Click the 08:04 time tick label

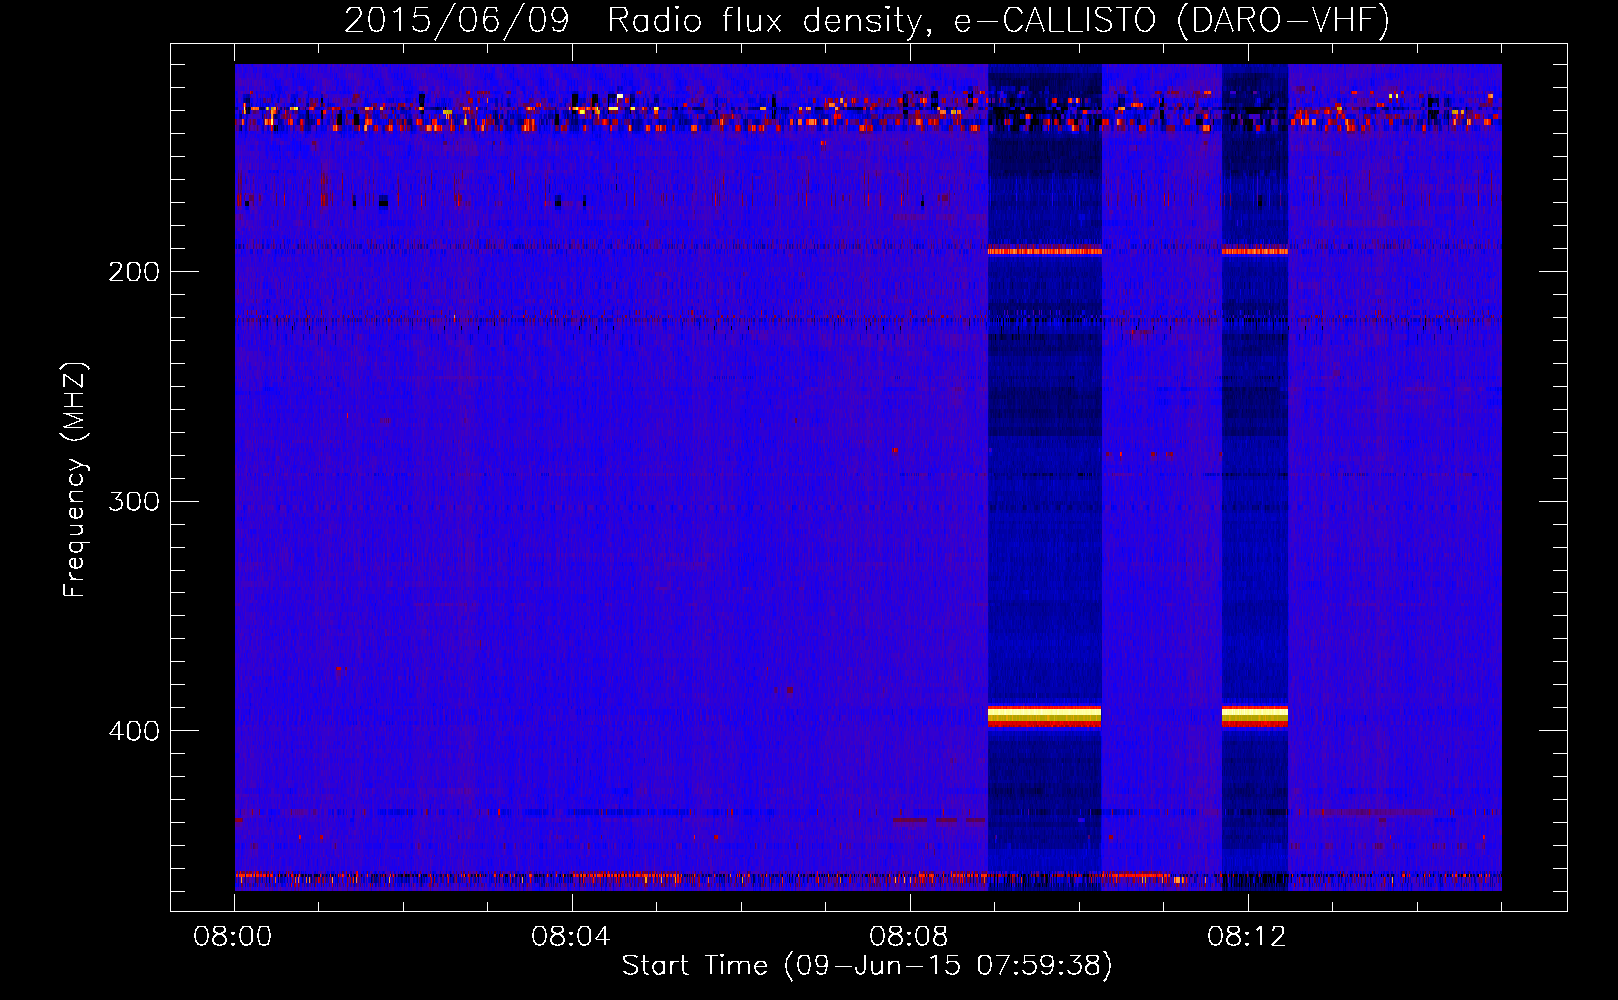pyautogui.click(x=571, y=937)
